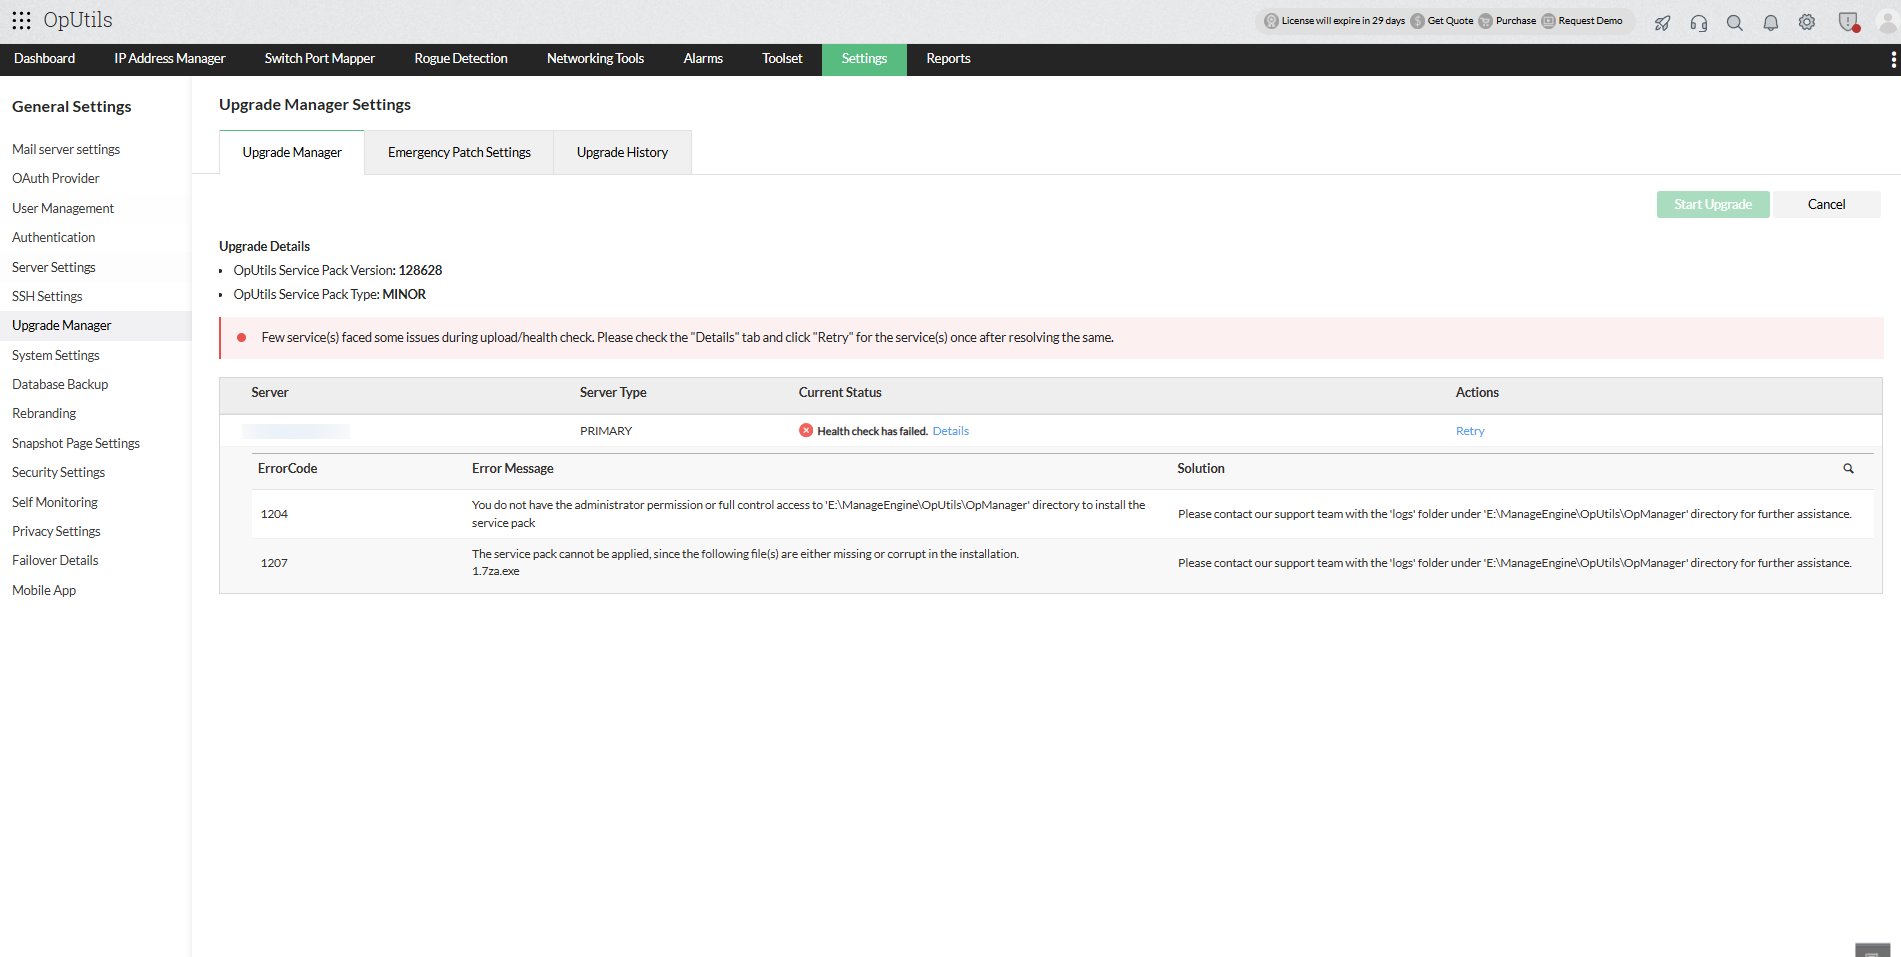
Task: Click Retry for the PRIMARY server
Action: coord(1470,431)
